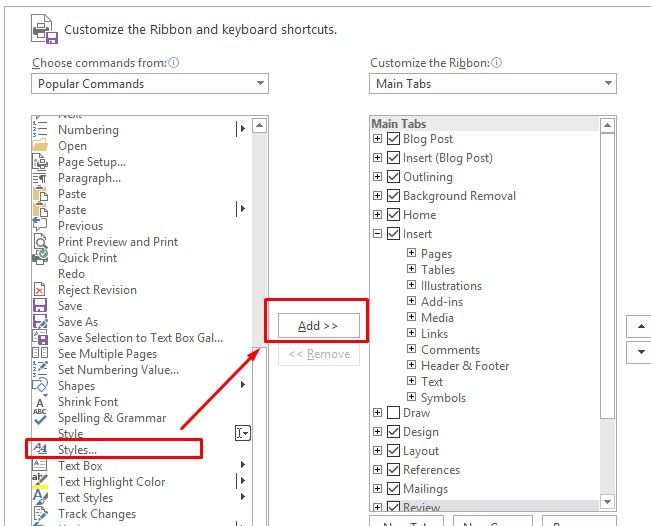This screenshot has width=651, height=526.
Task: Click the Quick Print icon
Action: 40,258
